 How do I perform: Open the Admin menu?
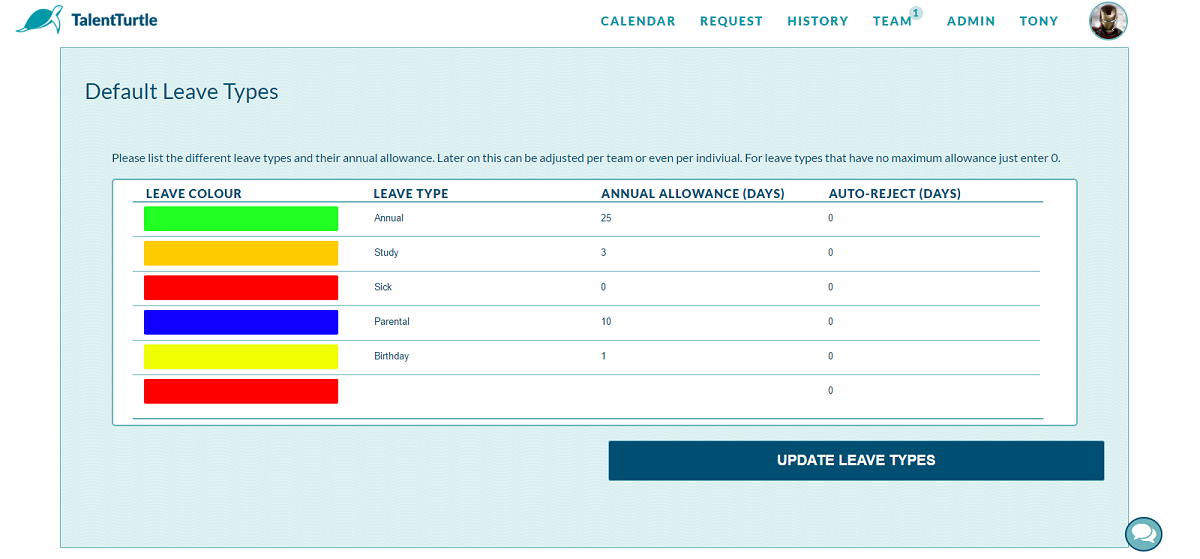(x=971, y=21)
